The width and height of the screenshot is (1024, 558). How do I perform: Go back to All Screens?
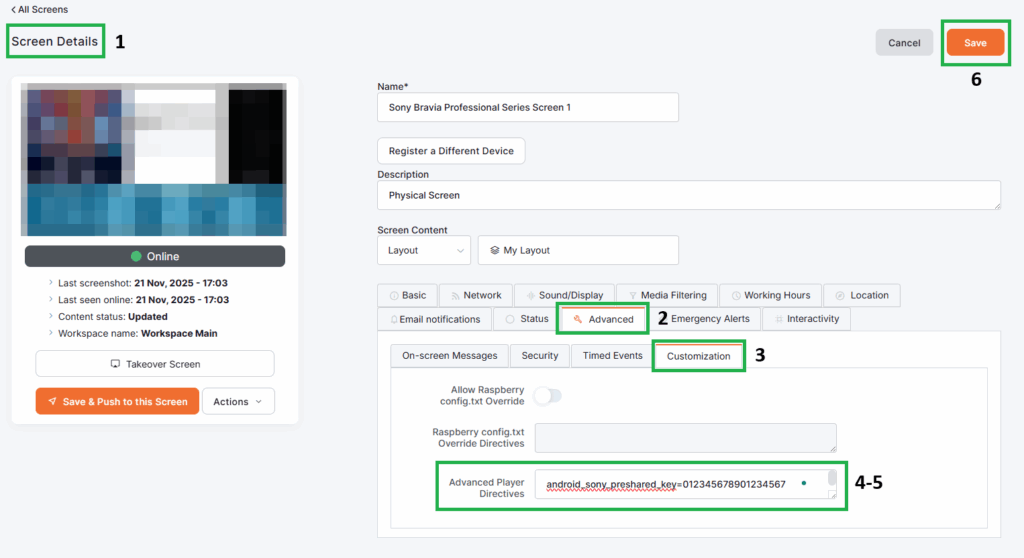pos(39,9)
